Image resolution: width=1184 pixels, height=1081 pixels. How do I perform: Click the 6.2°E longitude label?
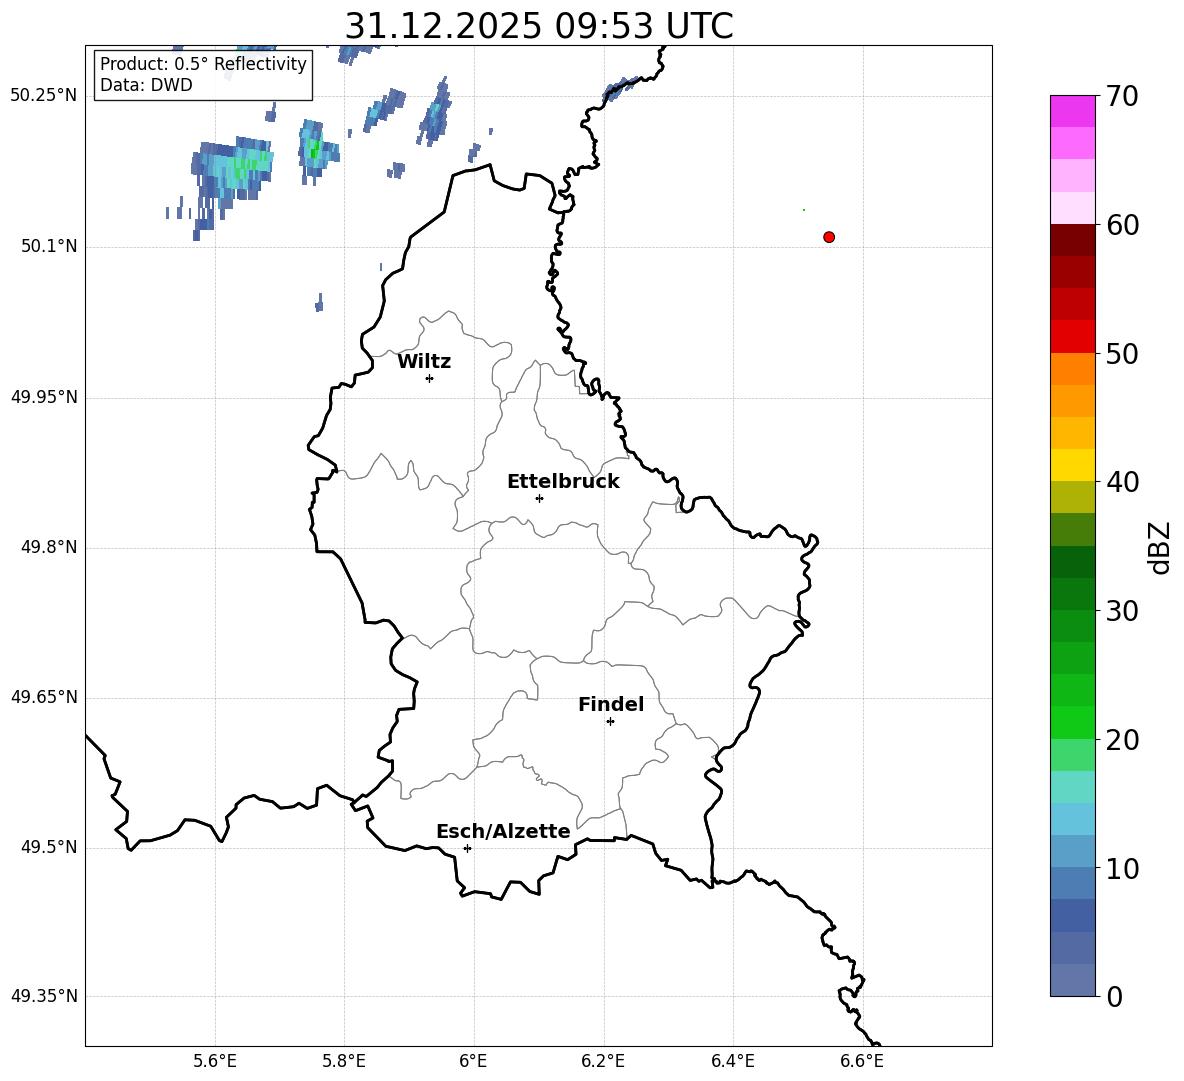click(x=603, y=1061)
